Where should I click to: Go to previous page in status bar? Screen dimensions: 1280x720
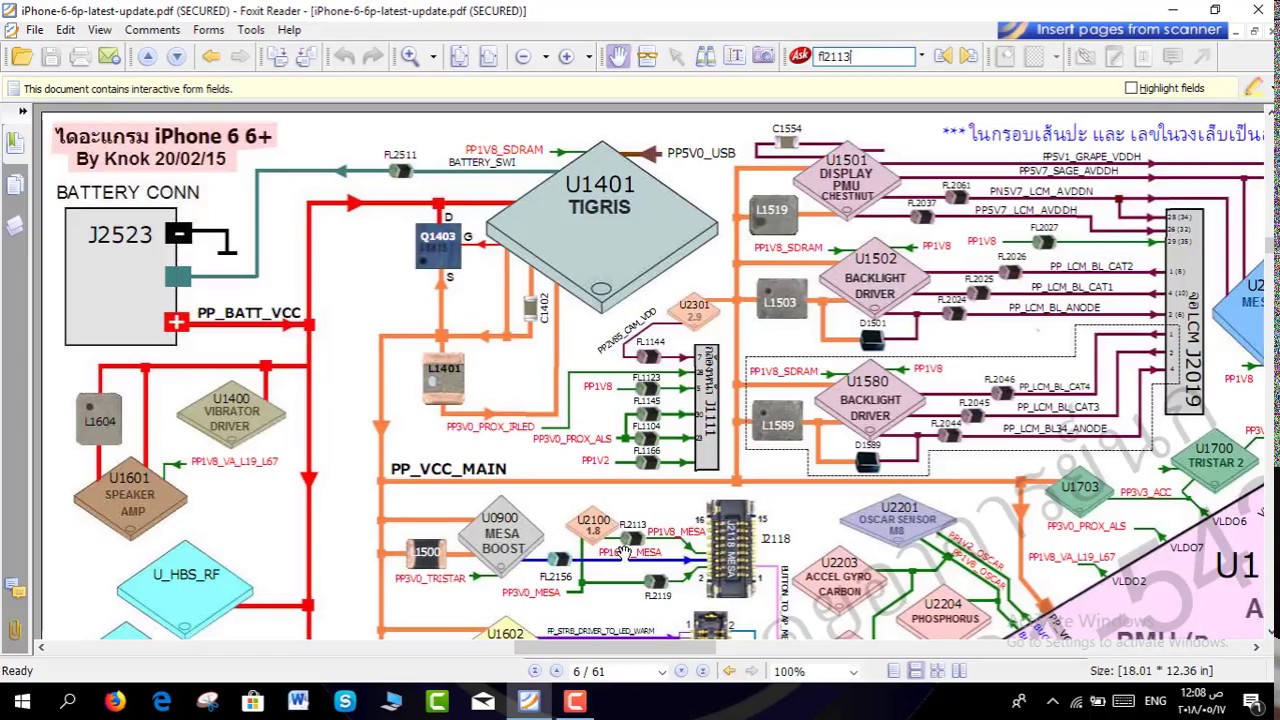click(x=556, y=671)
